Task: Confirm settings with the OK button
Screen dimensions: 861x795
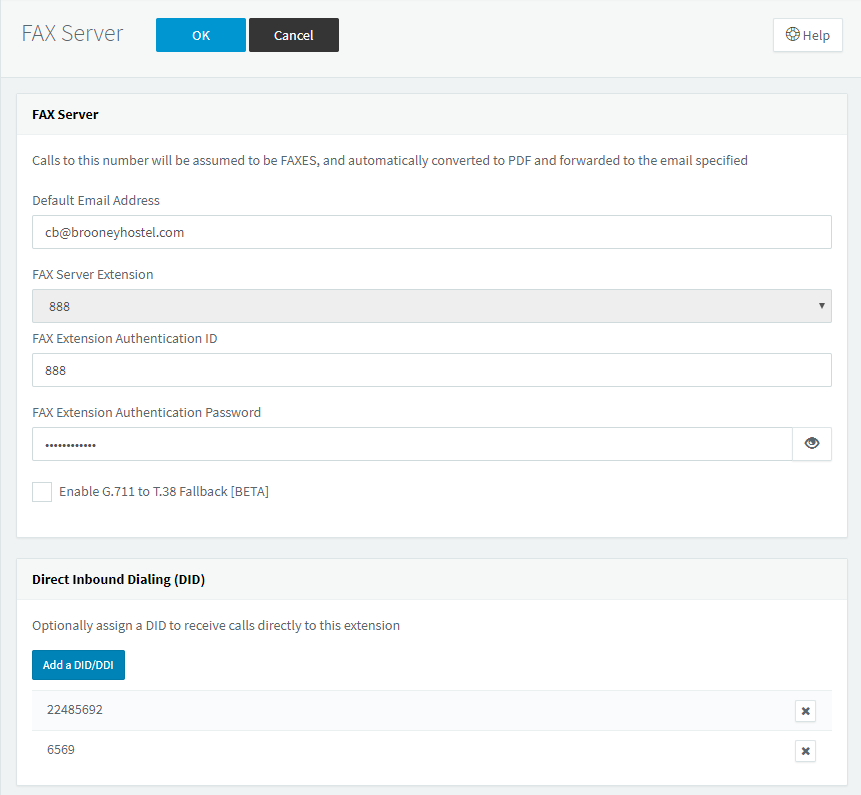Action: [201, 35]
